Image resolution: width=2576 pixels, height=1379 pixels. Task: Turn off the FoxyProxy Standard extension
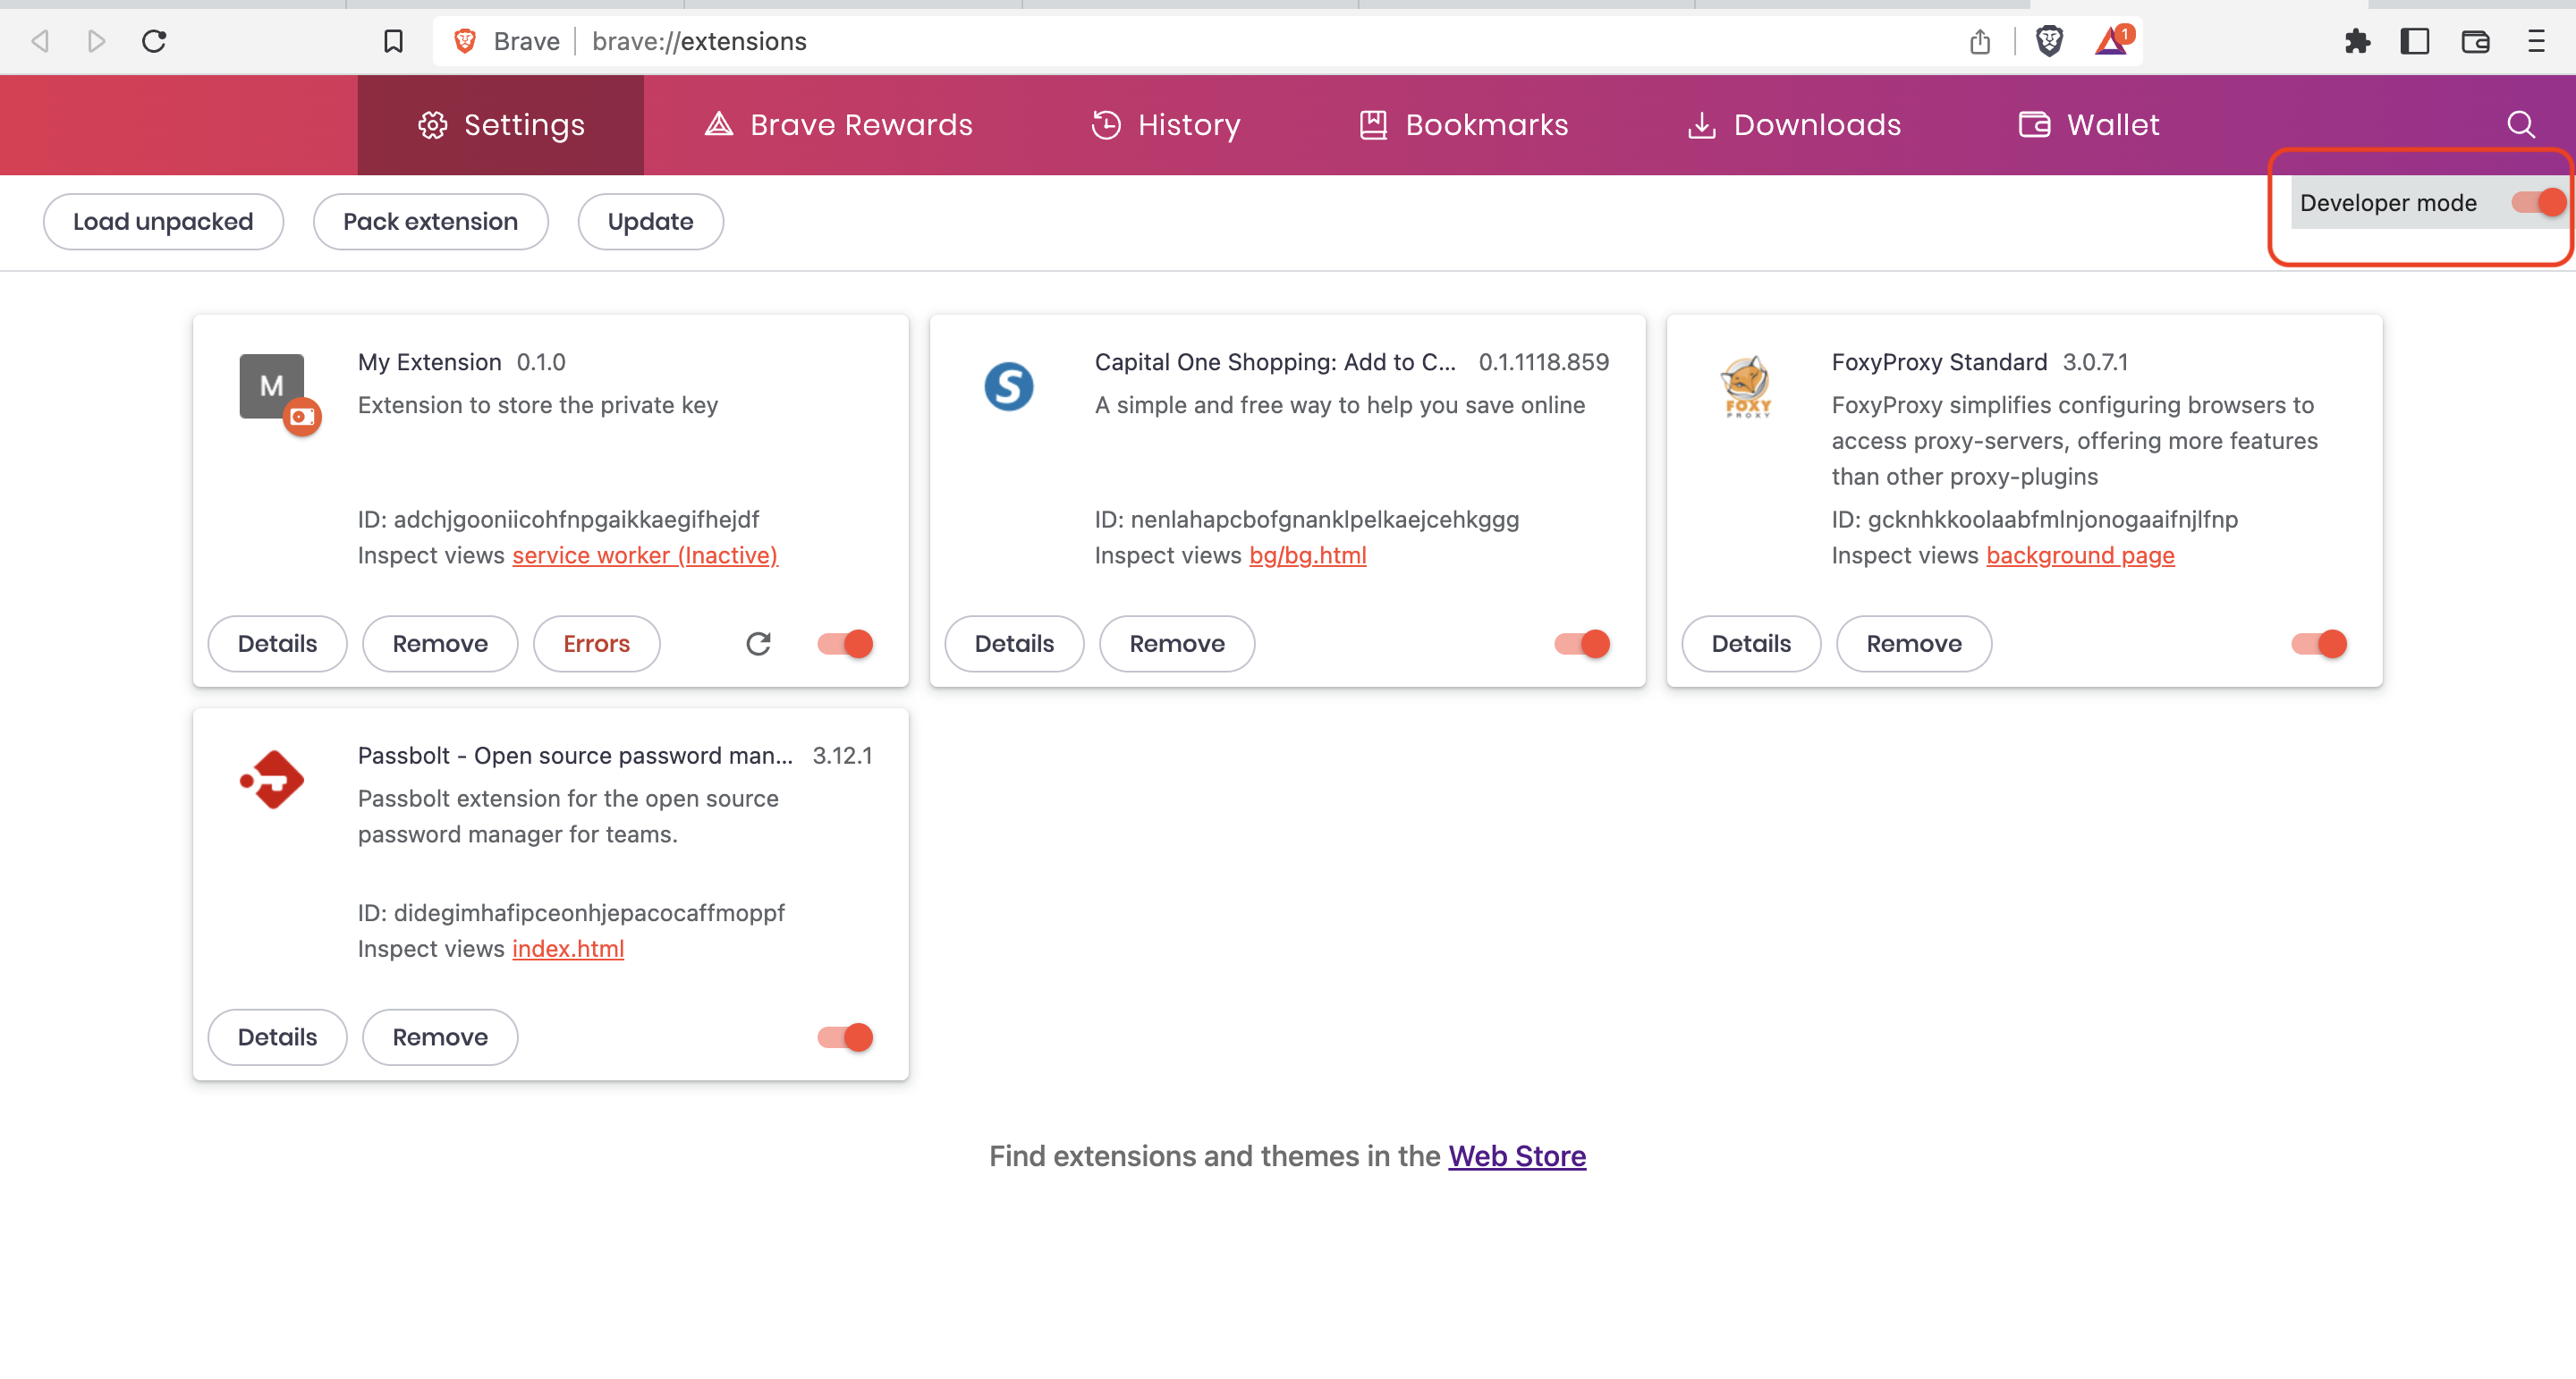[2318, 643]
